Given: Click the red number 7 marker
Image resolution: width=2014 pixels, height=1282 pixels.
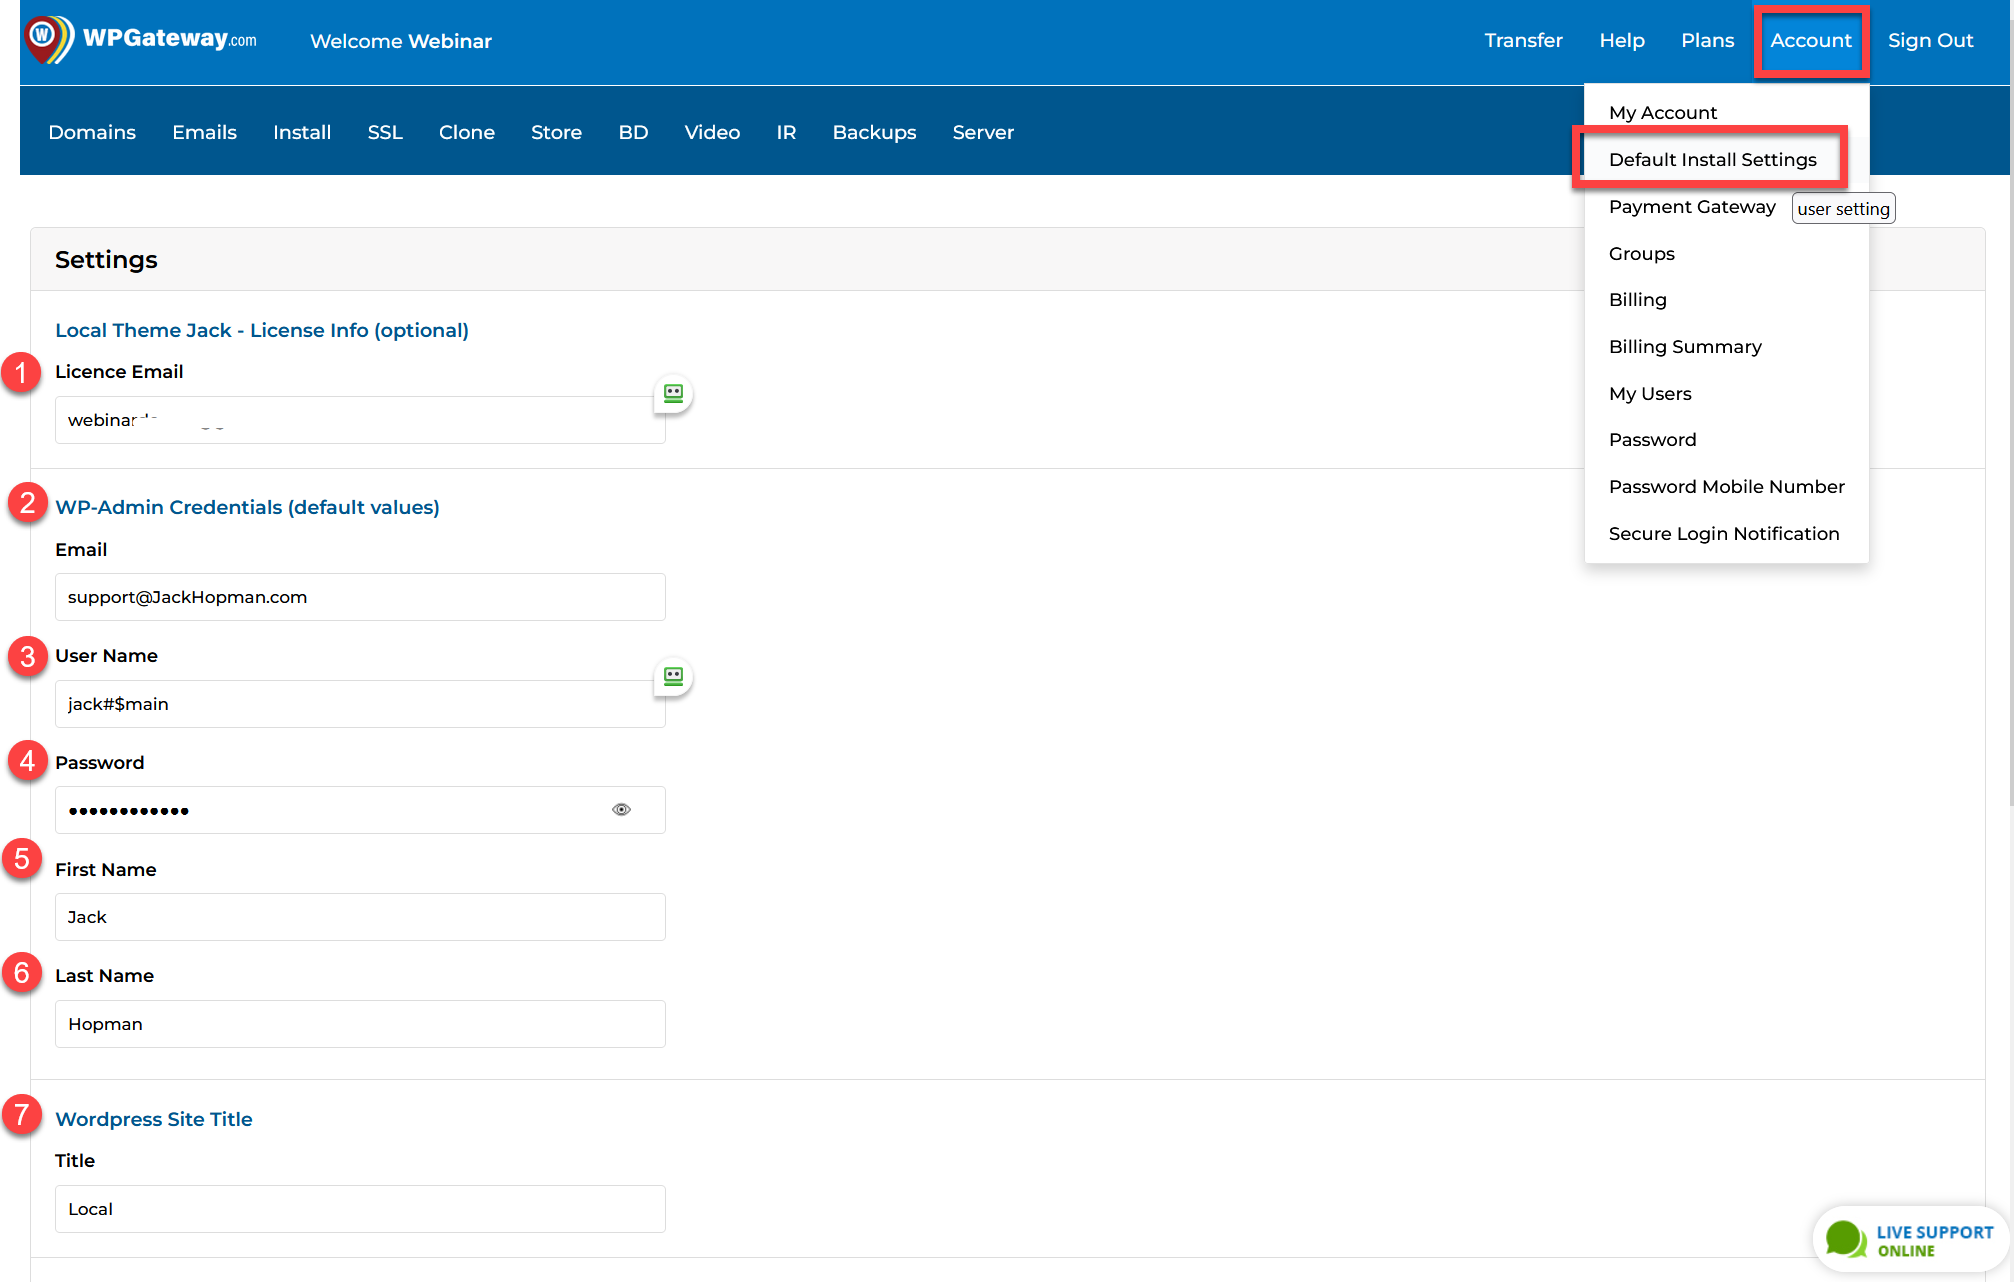Looking at the screenshot, I should (x=22, y=1115).
